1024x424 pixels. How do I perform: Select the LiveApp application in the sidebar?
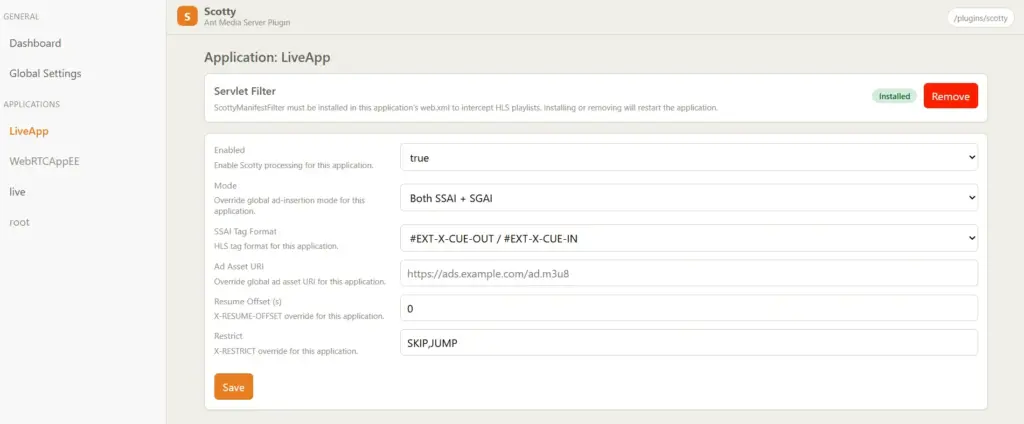pos(29,131)
